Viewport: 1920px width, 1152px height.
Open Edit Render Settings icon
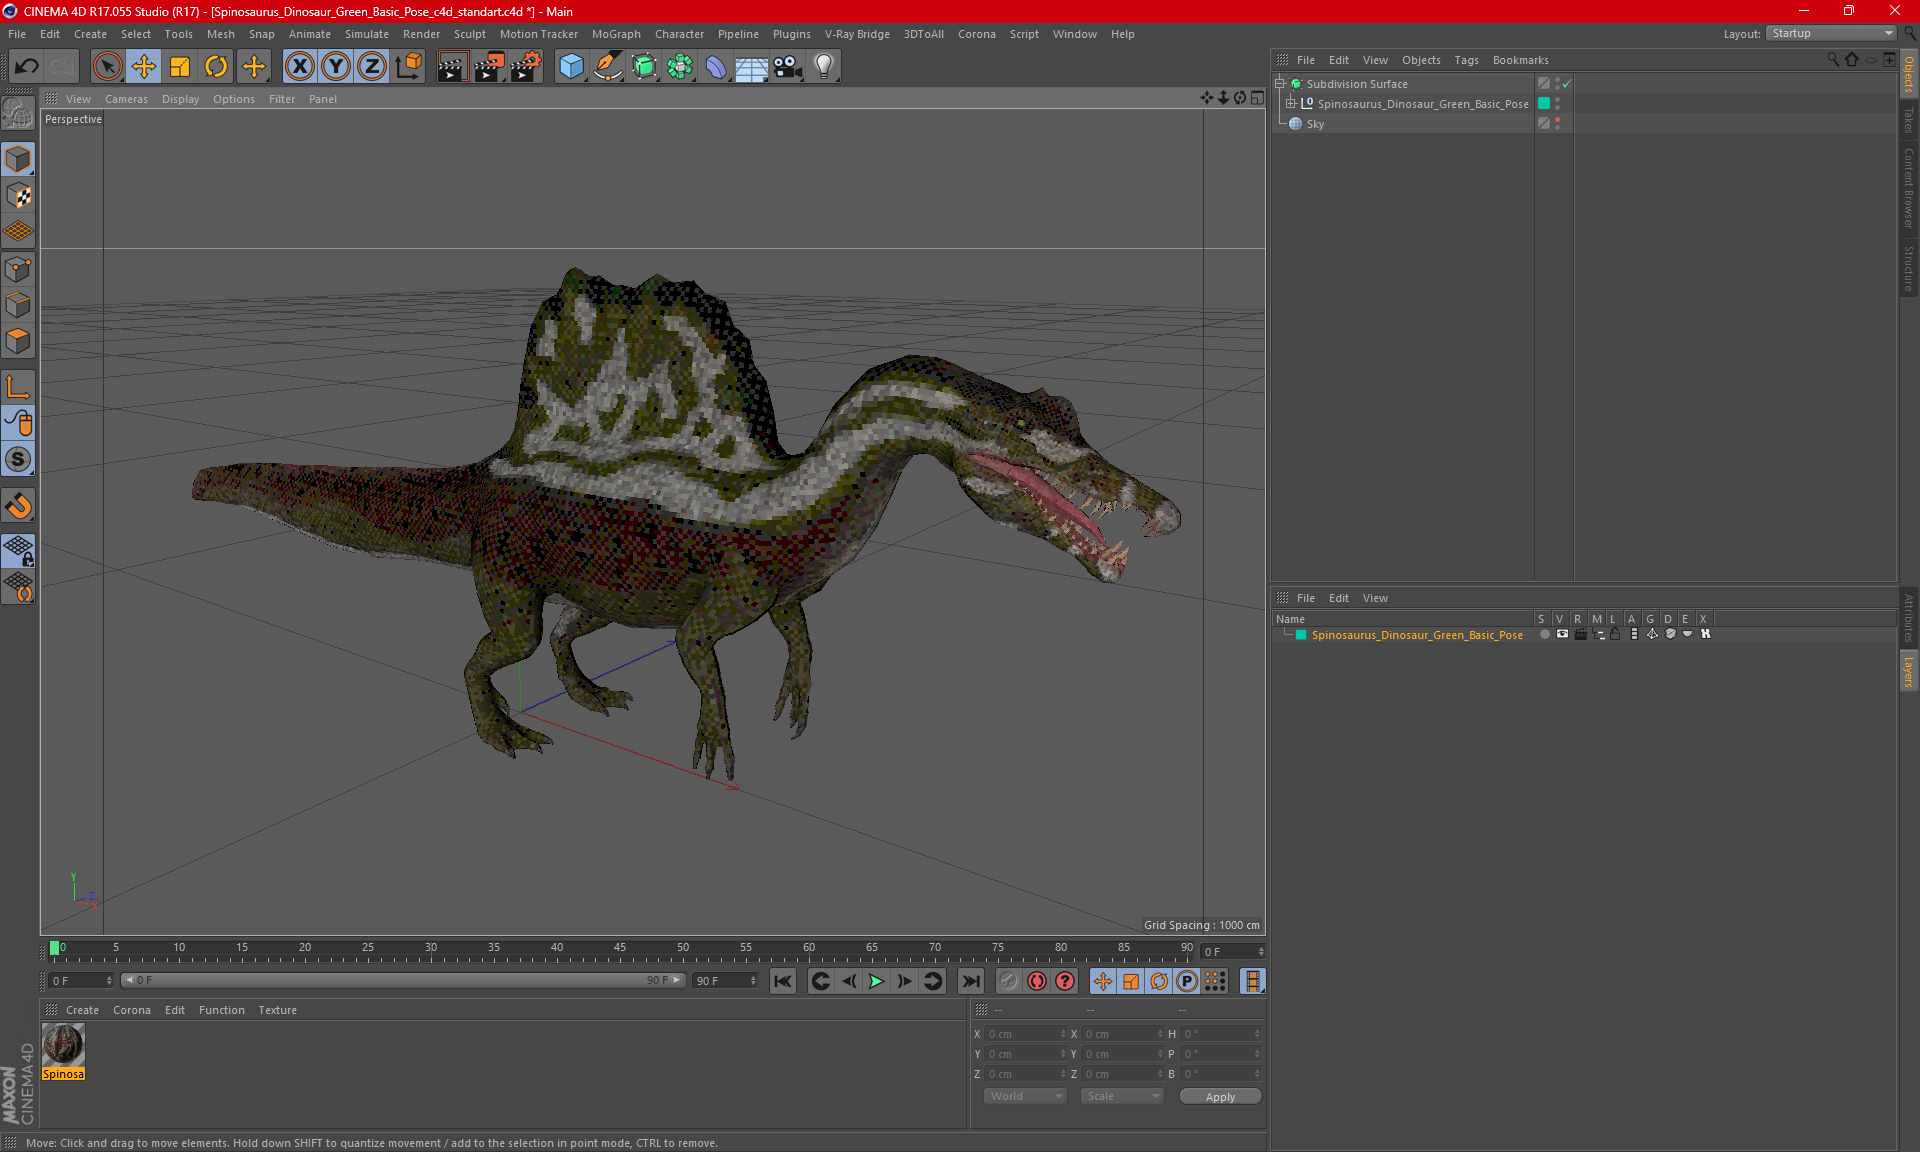coord(526,66)
